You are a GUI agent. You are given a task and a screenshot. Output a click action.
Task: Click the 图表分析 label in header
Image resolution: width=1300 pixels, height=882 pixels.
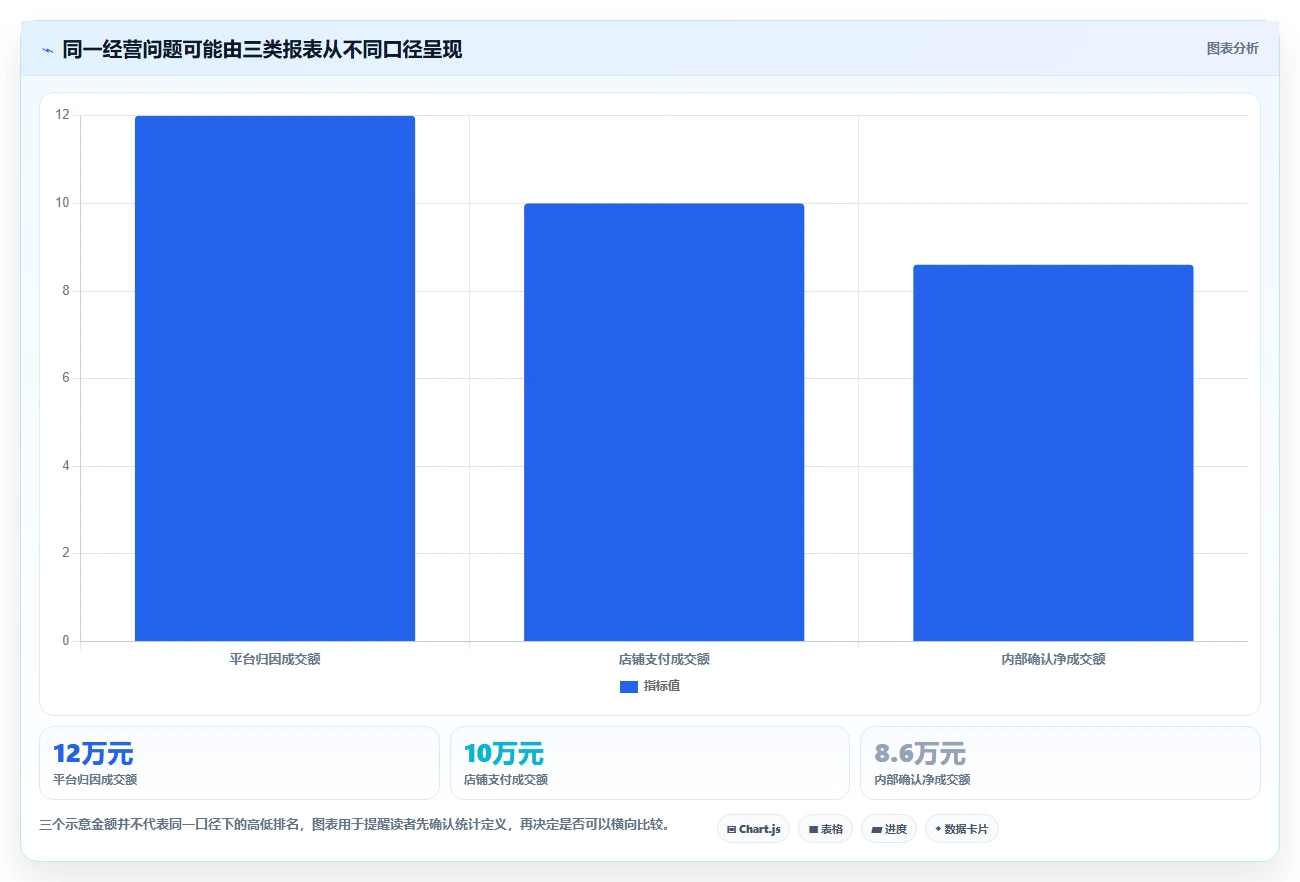tap(1233, 48)
